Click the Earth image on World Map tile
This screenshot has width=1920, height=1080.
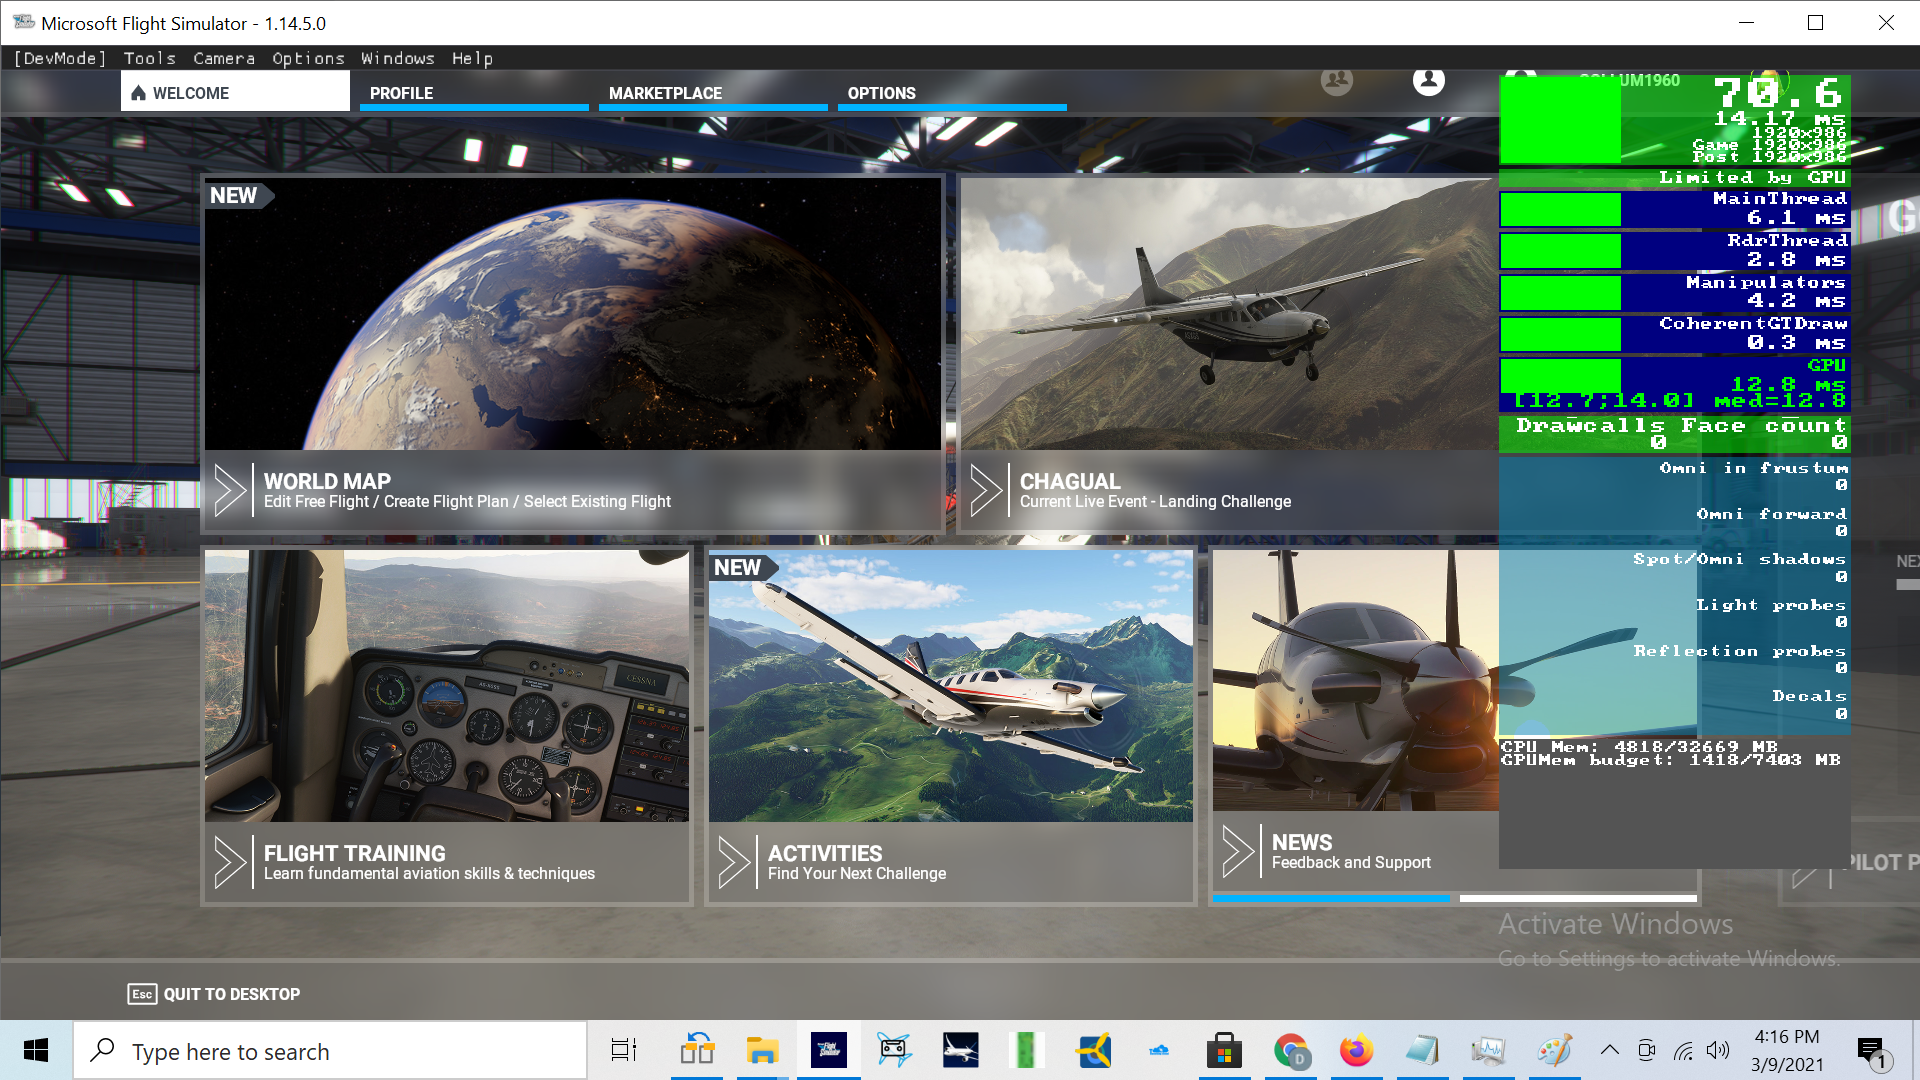pyautogui.click(x=573, y=314)
